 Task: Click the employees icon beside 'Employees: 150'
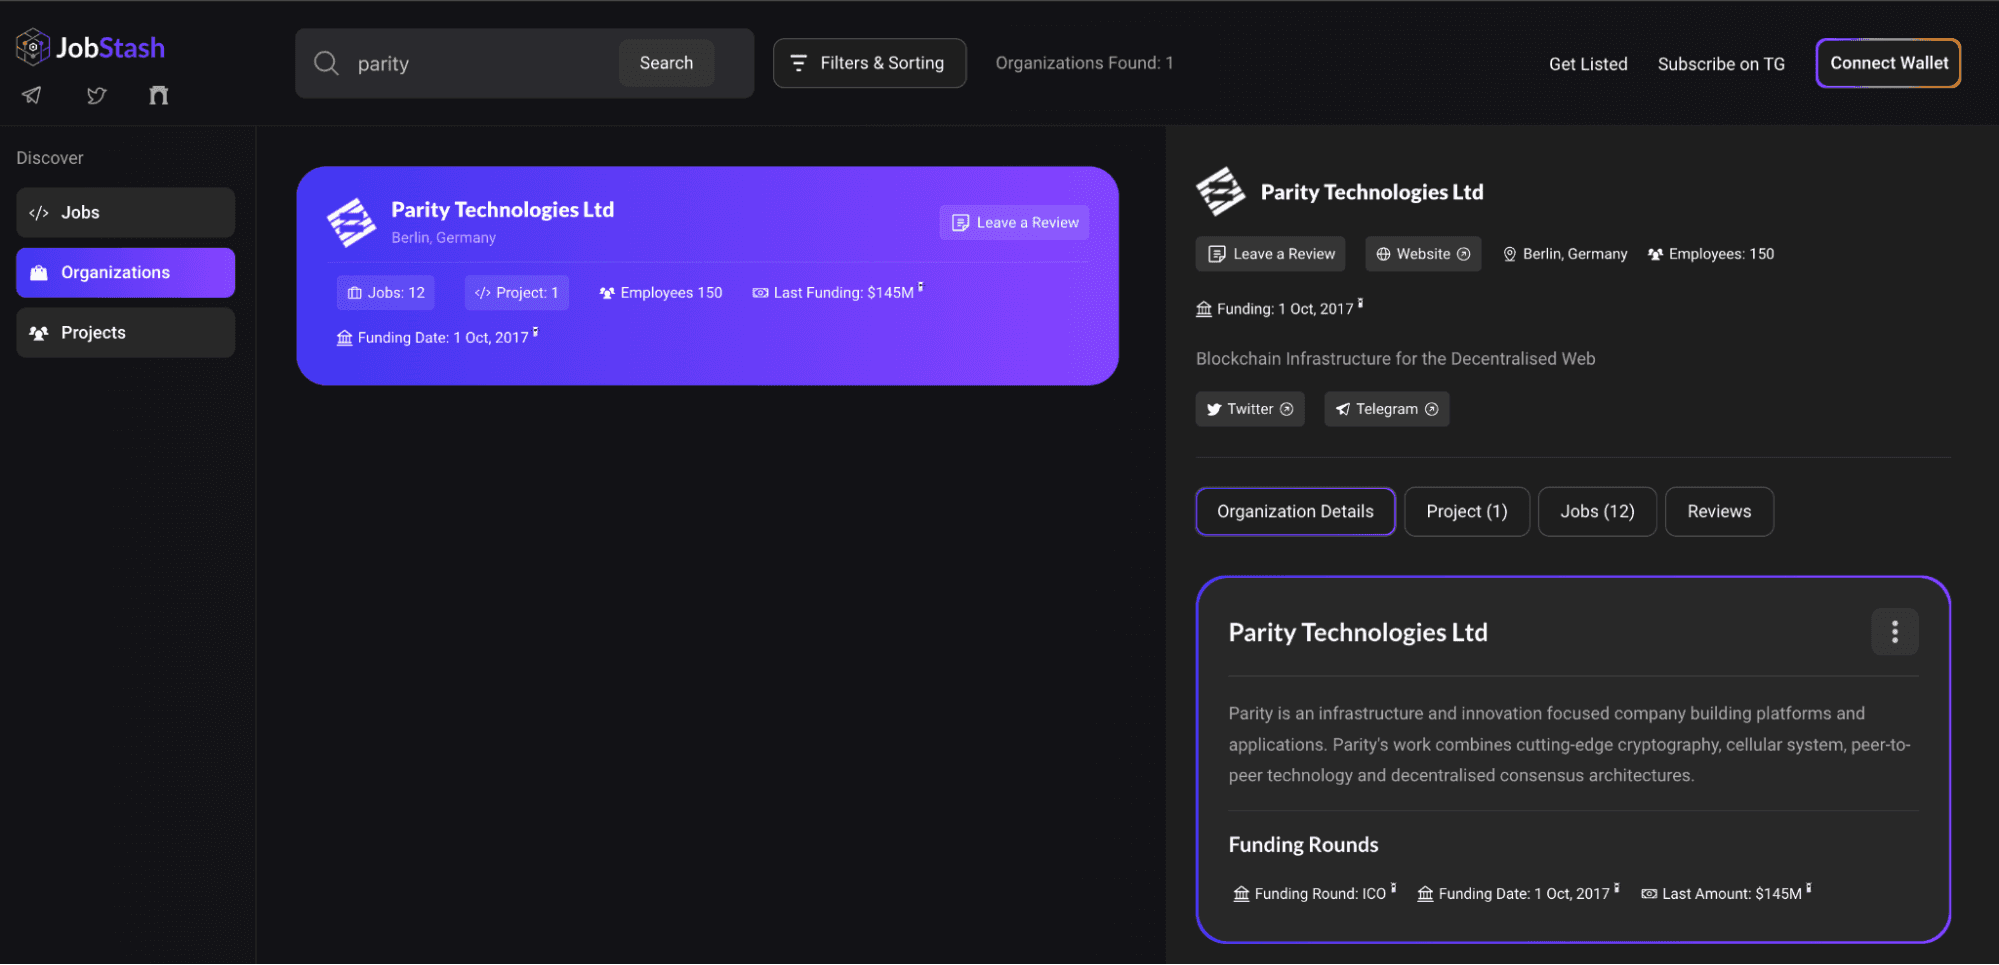(1655, 254)
